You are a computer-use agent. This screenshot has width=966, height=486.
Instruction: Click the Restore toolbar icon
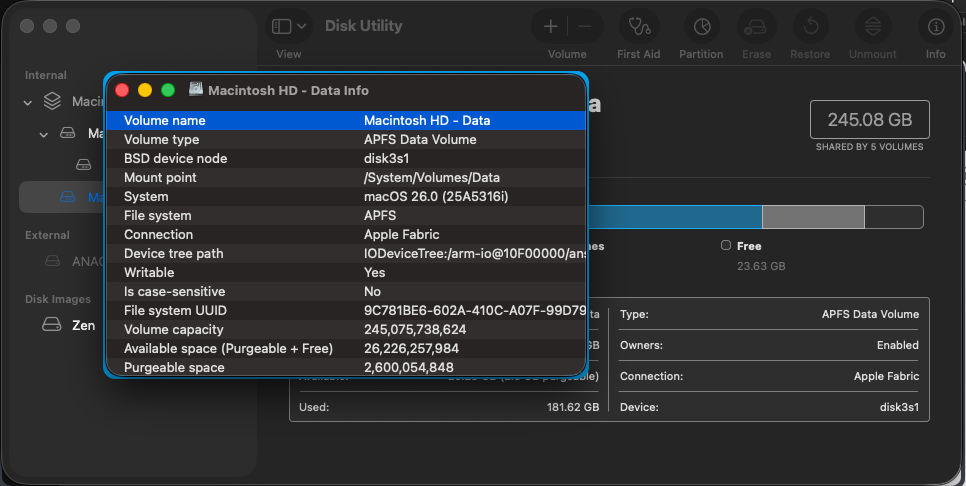pyautogui.click(x=810, y=26)
